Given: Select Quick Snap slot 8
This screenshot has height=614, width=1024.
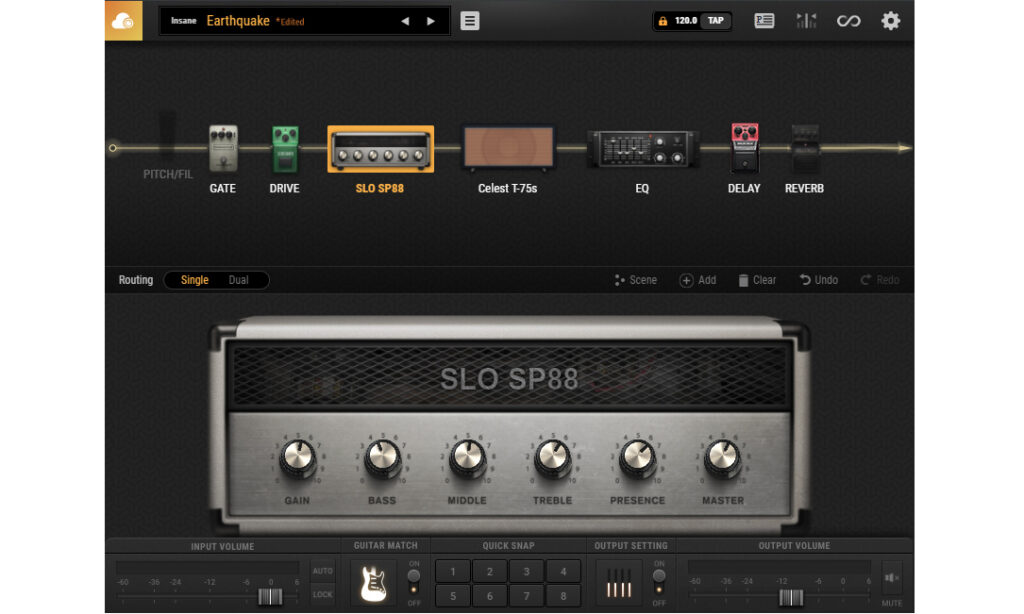Looking at the screenshot, I should 563,596.
